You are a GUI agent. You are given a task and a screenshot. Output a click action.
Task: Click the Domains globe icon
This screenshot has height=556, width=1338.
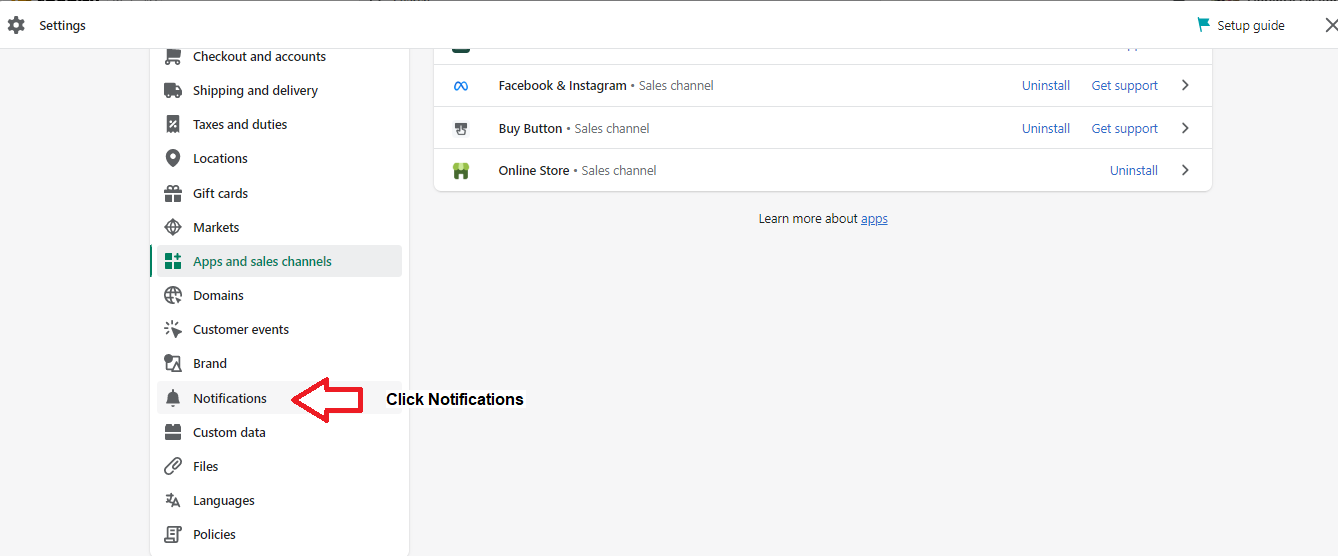(173, 295)
